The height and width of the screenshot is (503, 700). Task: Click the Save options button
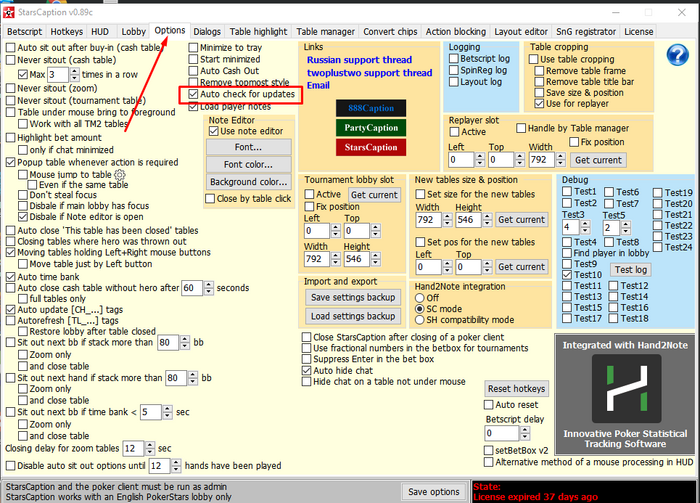(x=433, y=491)
